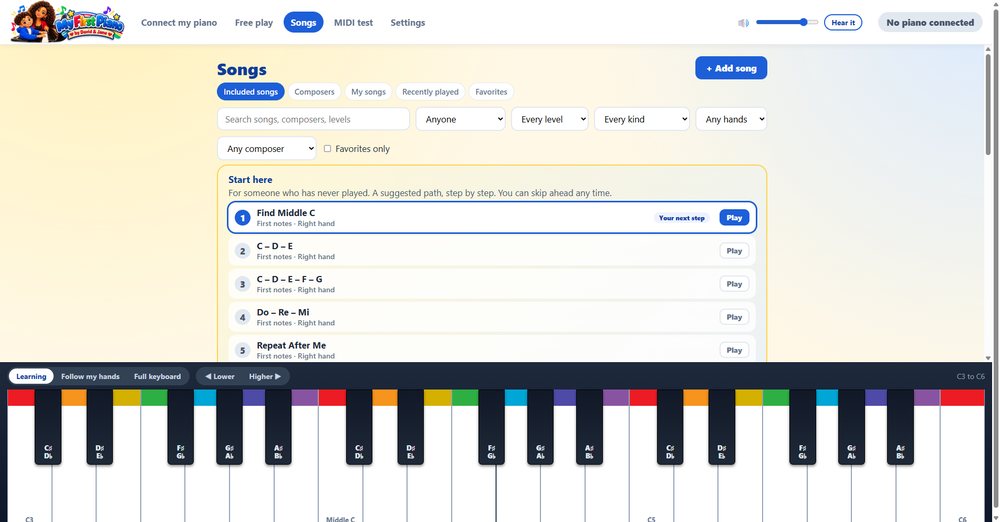Open the Every level dropdown
This screenshot has width=1000, height=522.
click(550, 119)
